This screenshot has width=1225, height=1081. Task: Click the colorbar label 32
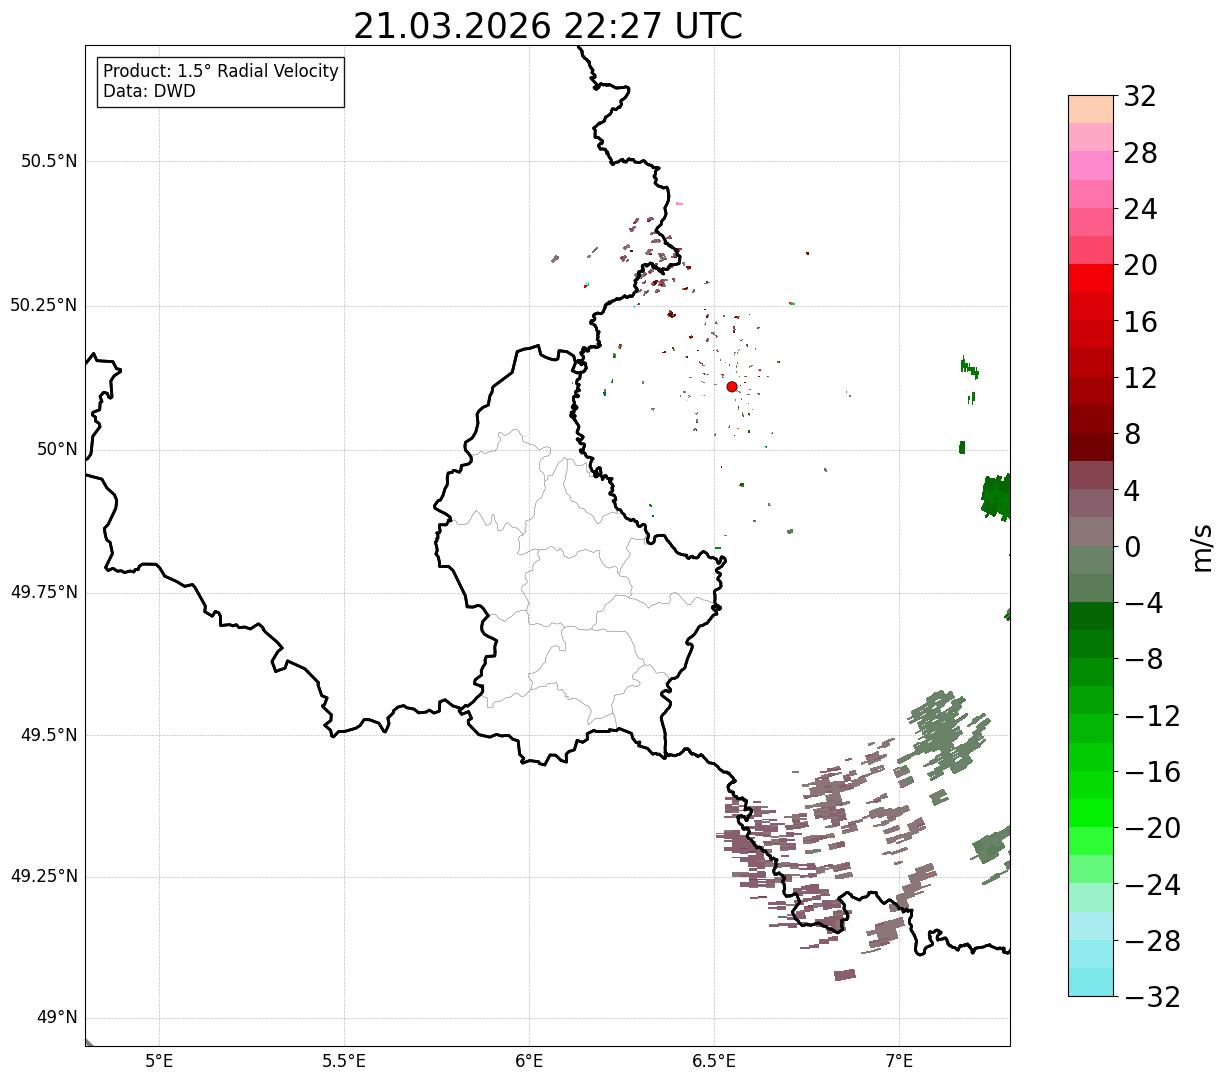click(1140, 96)
